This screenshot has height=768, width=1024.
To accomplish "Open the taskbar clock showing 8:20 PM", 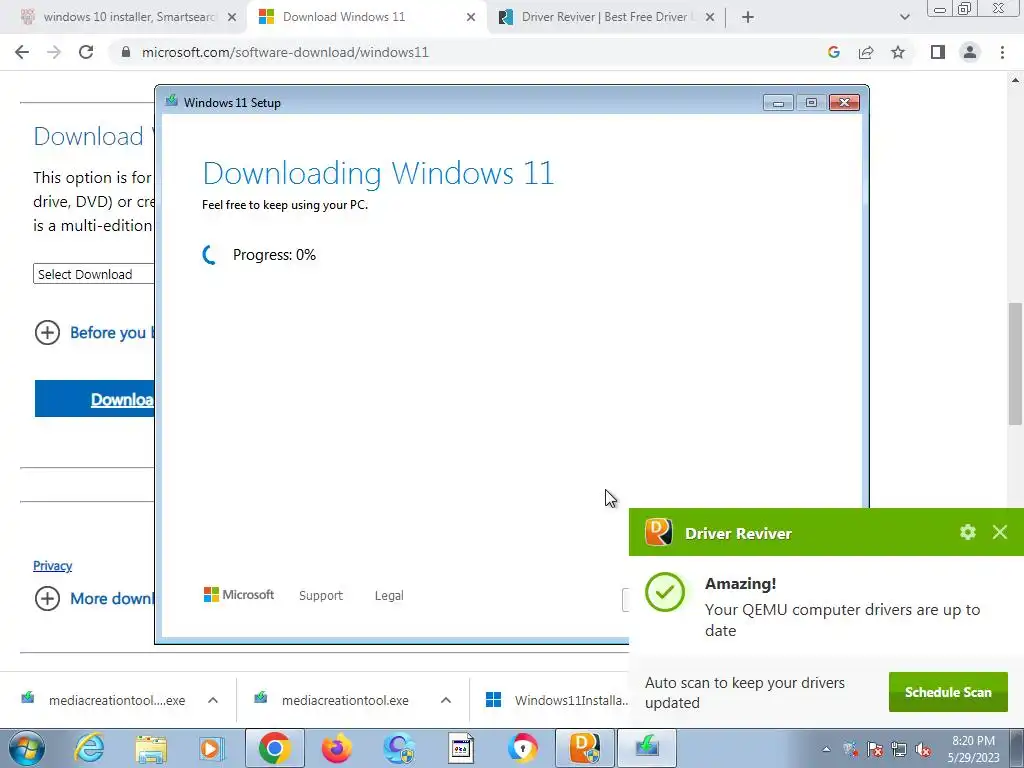I will click(973, 741).
